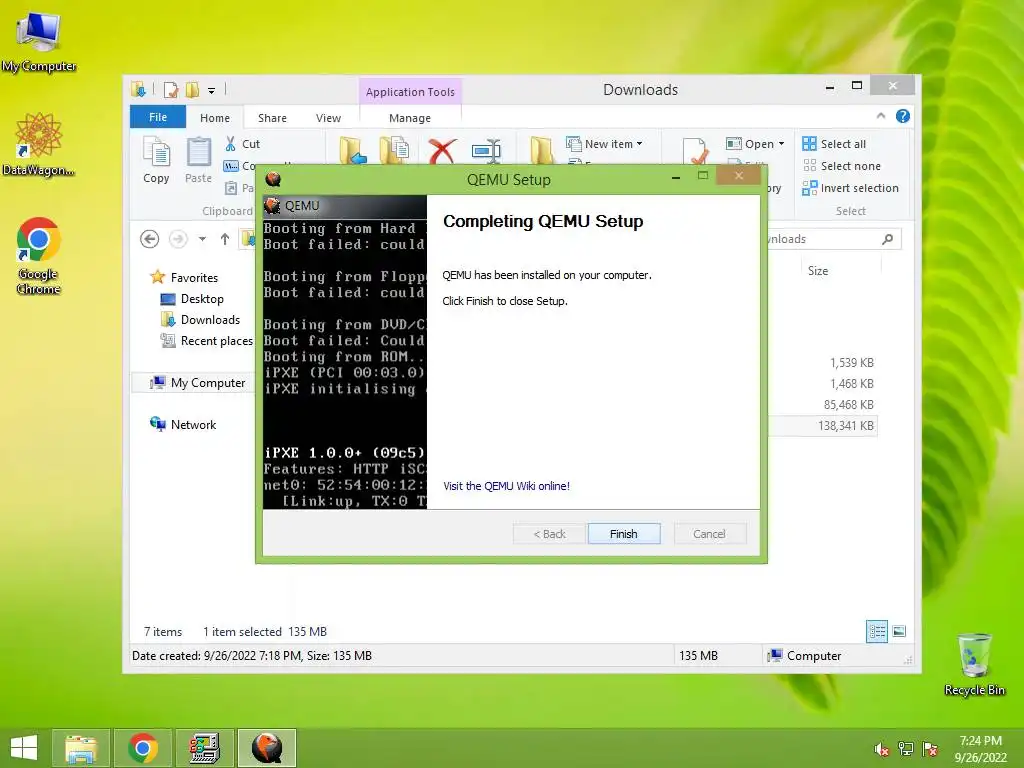Click the Cancel button in QEMU Setup
The image size is (1024, 768).
pyautogui.click(x=709, y=534)
